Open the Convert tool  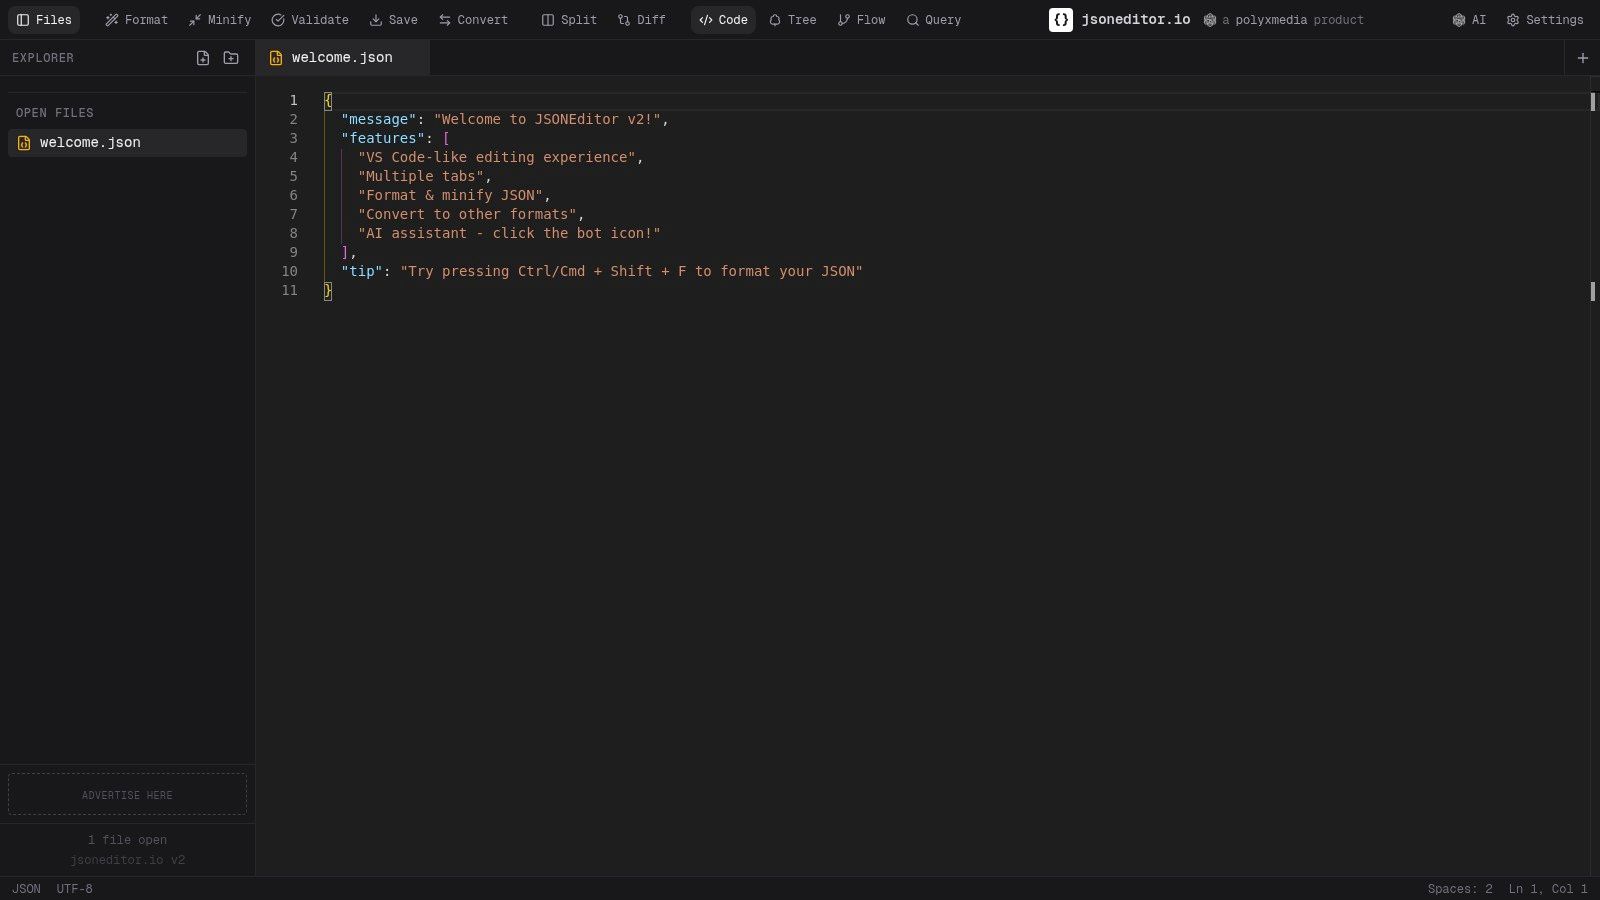point(473,20)
